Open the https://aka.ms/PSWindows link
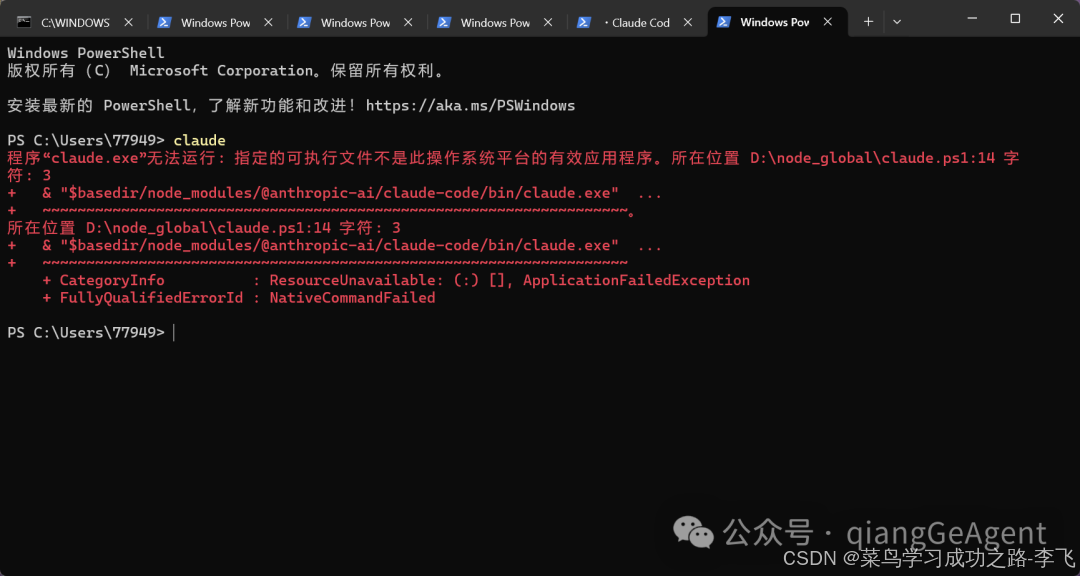Image resolution: width=1080 pixels, height=576 pixels. coord(470,105)
